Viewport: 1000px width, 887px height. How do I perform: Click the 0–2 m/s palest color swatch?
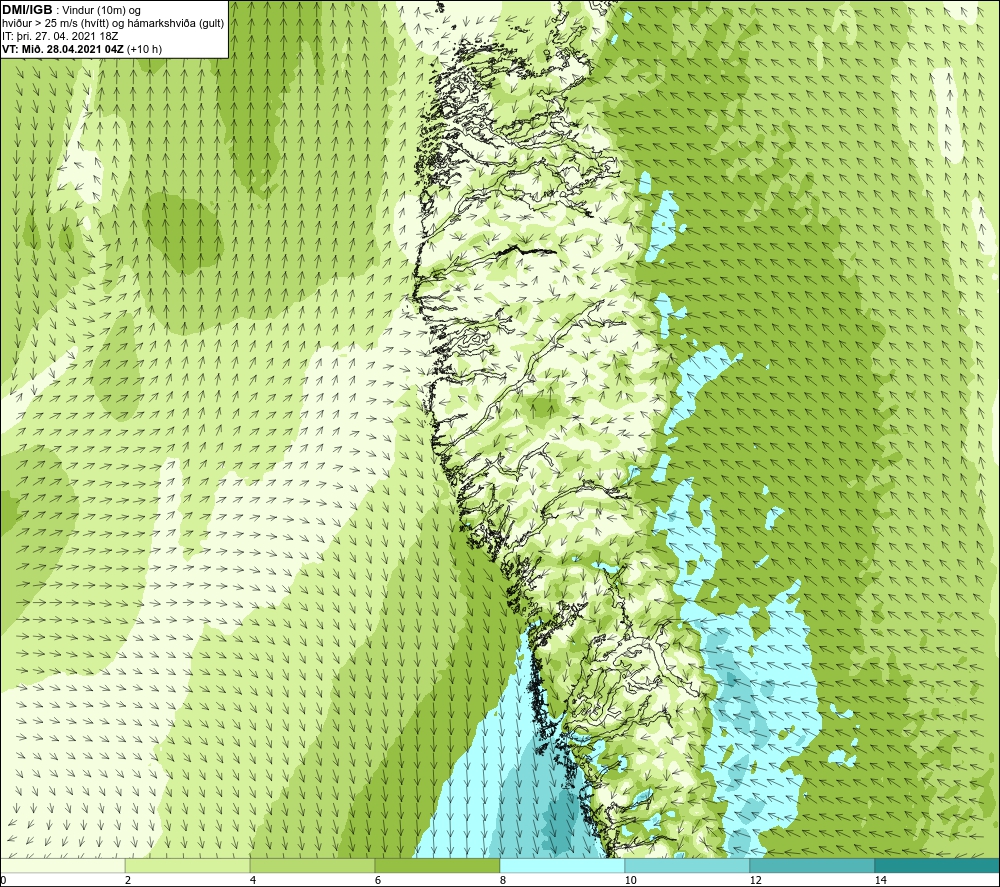(x=62, y=865)
